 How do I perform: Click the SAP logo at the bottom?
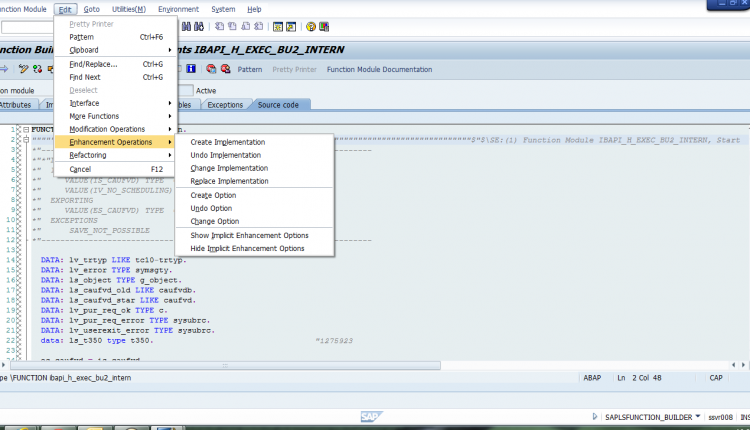tap(371, 417)
